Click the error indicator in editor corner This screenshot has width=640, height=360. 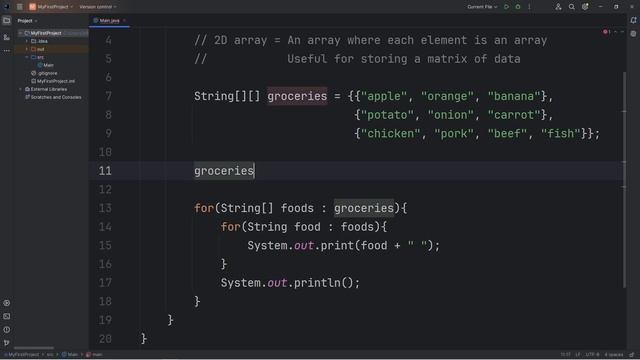click(x=606, y=32)
